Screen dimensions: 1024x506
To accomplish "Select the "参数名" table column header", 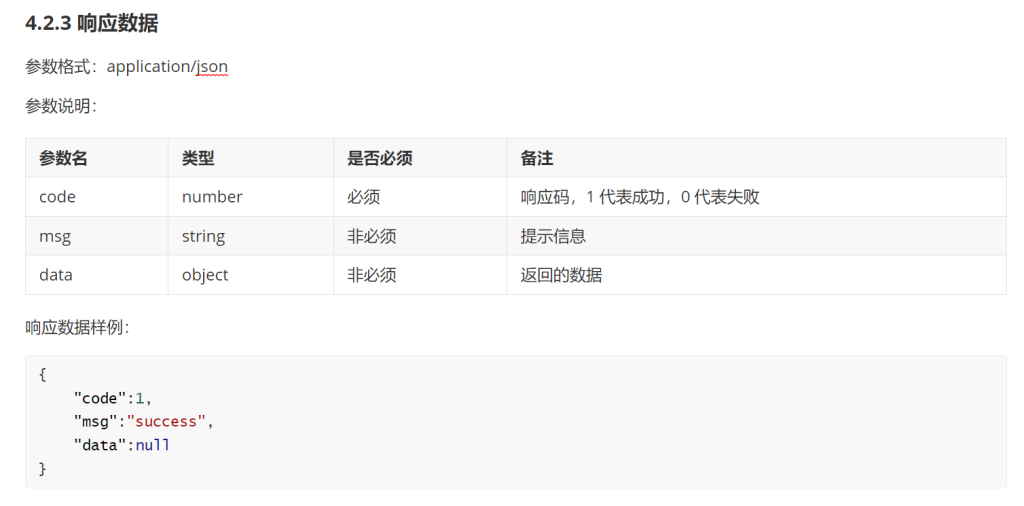I will (63, 158).
